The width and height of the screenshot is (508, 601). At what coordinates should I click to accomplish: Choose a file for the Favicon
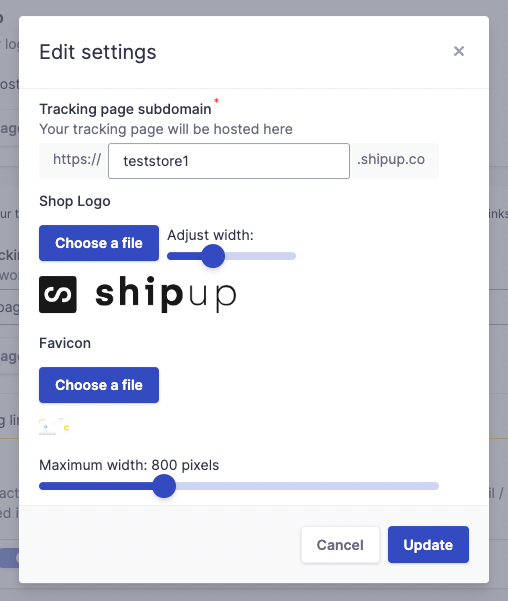coord(99,385)
